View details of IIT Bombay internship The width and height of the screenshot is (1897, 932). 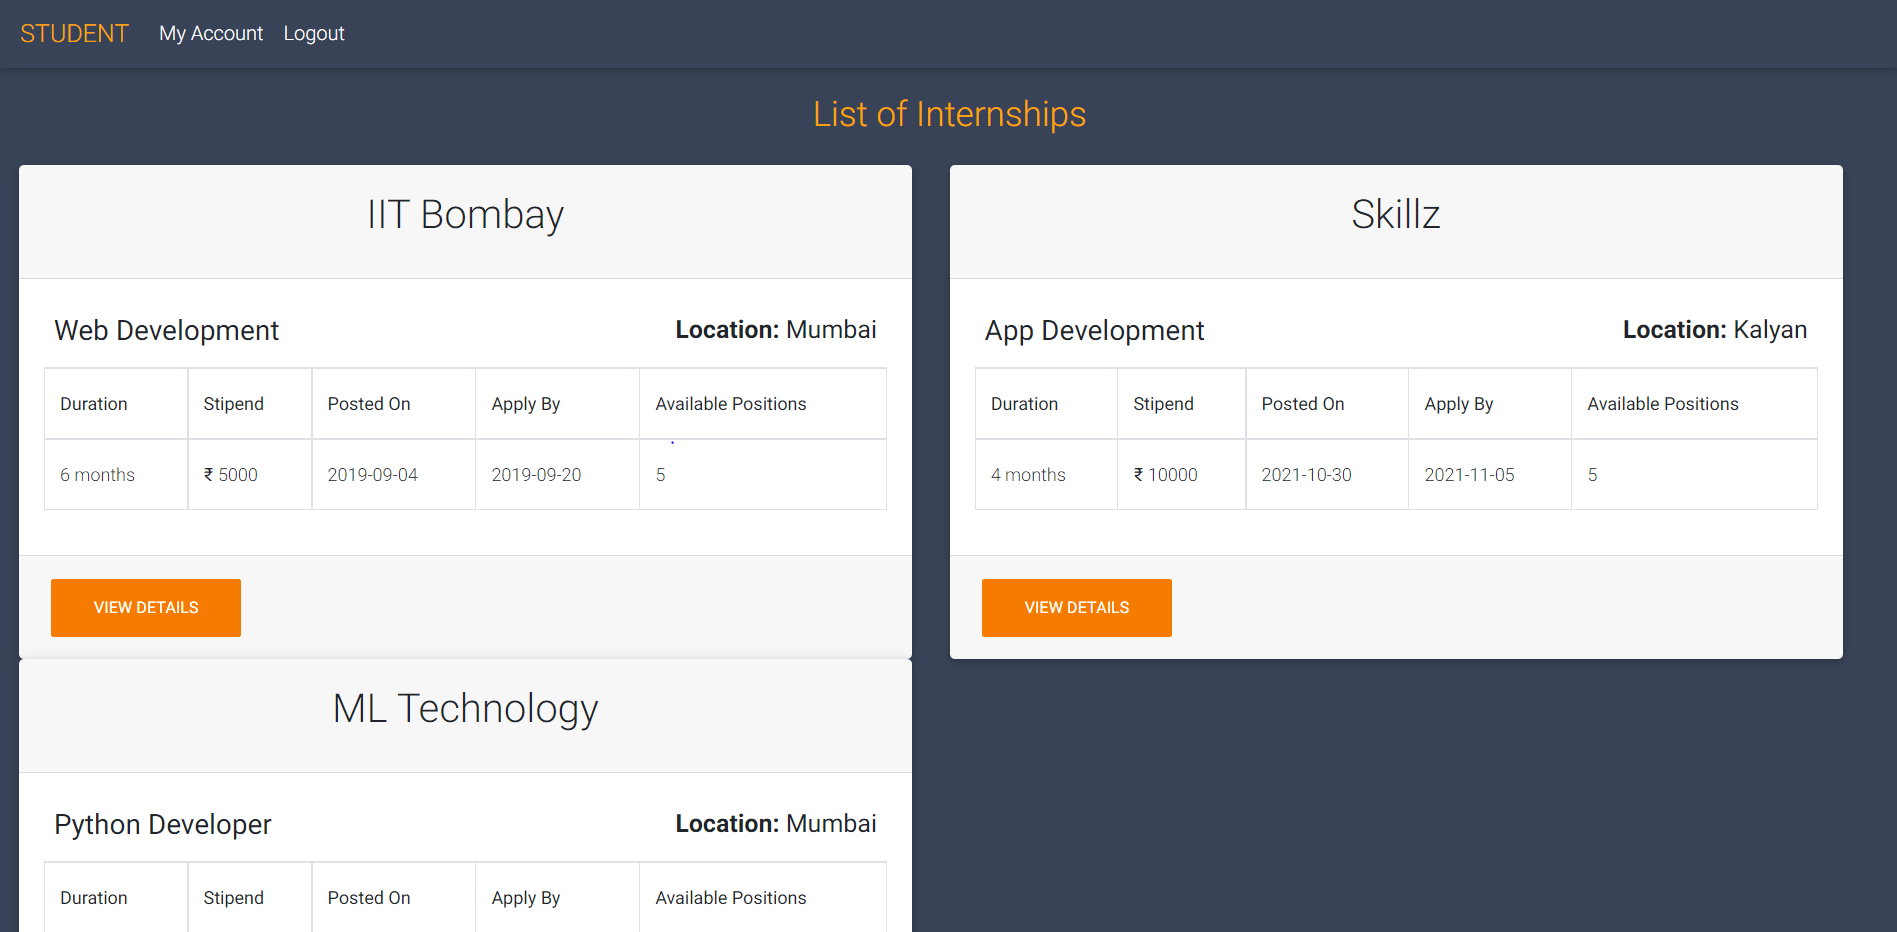[x=145, y=607]
